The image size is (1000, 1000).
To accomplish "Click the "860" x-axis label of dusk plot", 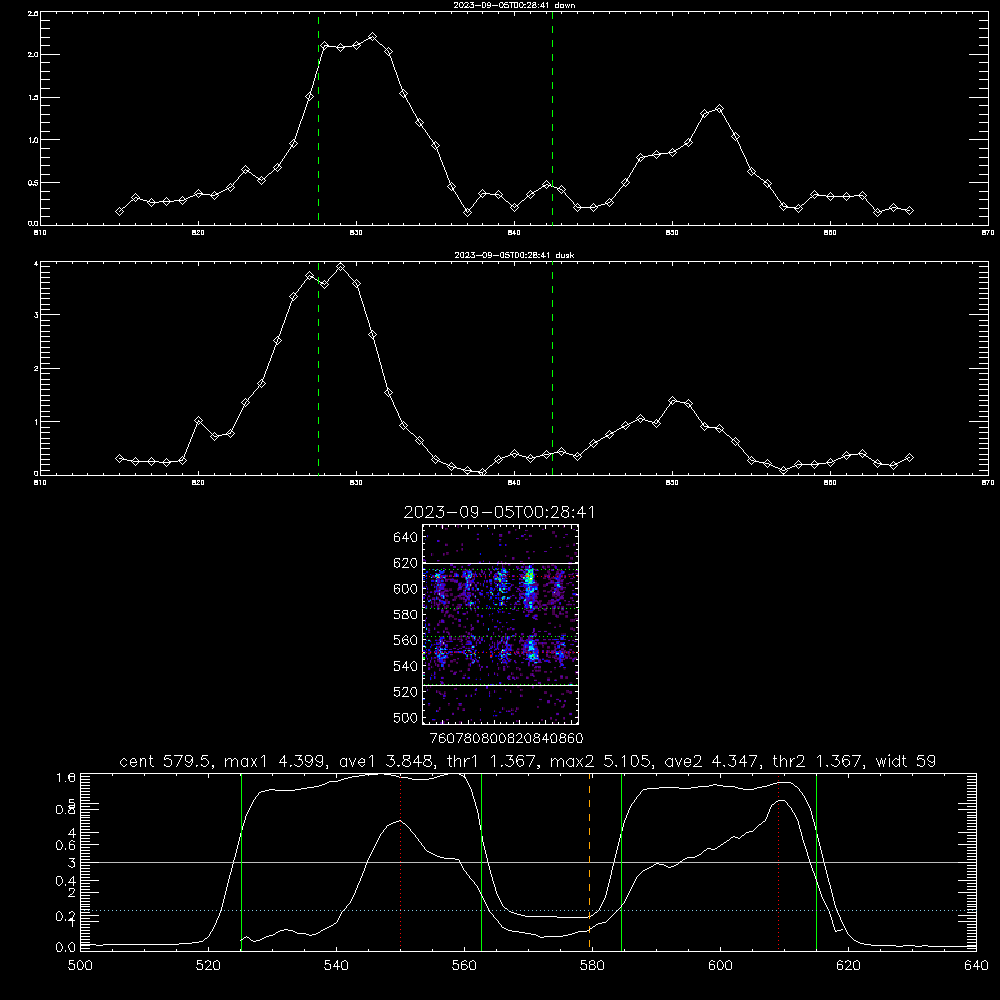I will 830,483.
